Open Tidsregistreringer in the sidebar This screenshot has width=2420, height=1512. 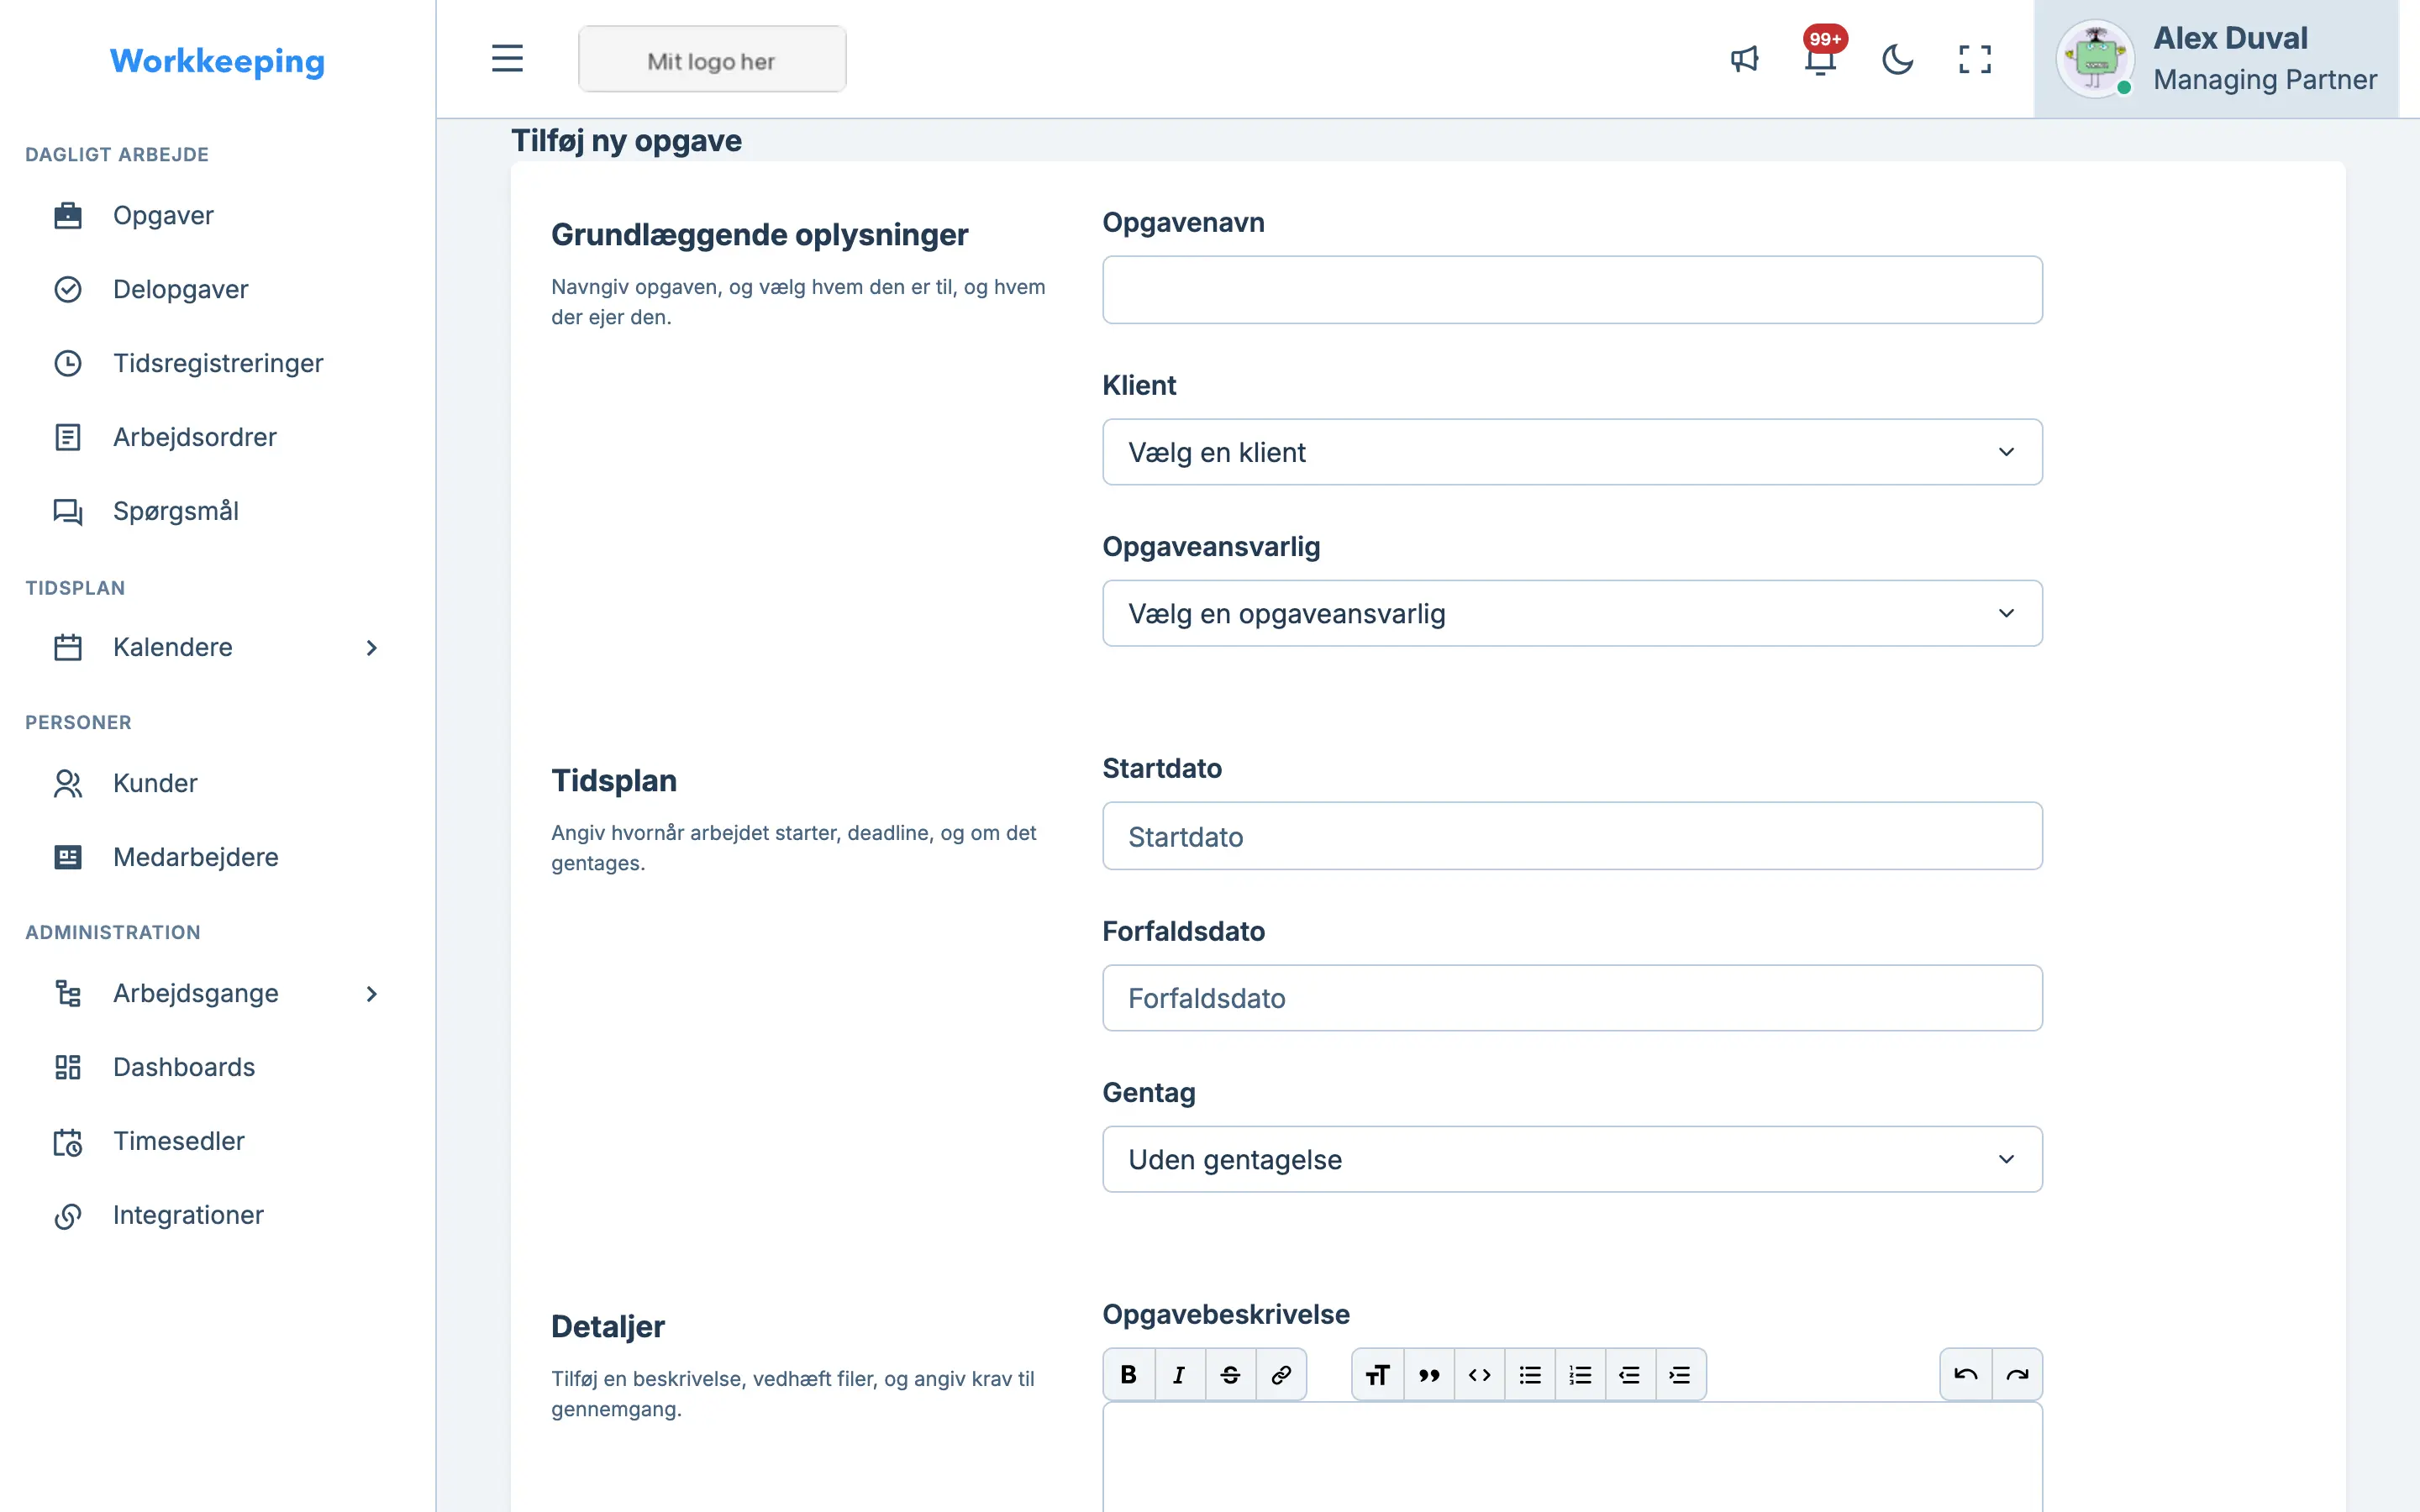pyautogui.click(x=218, y=363)
